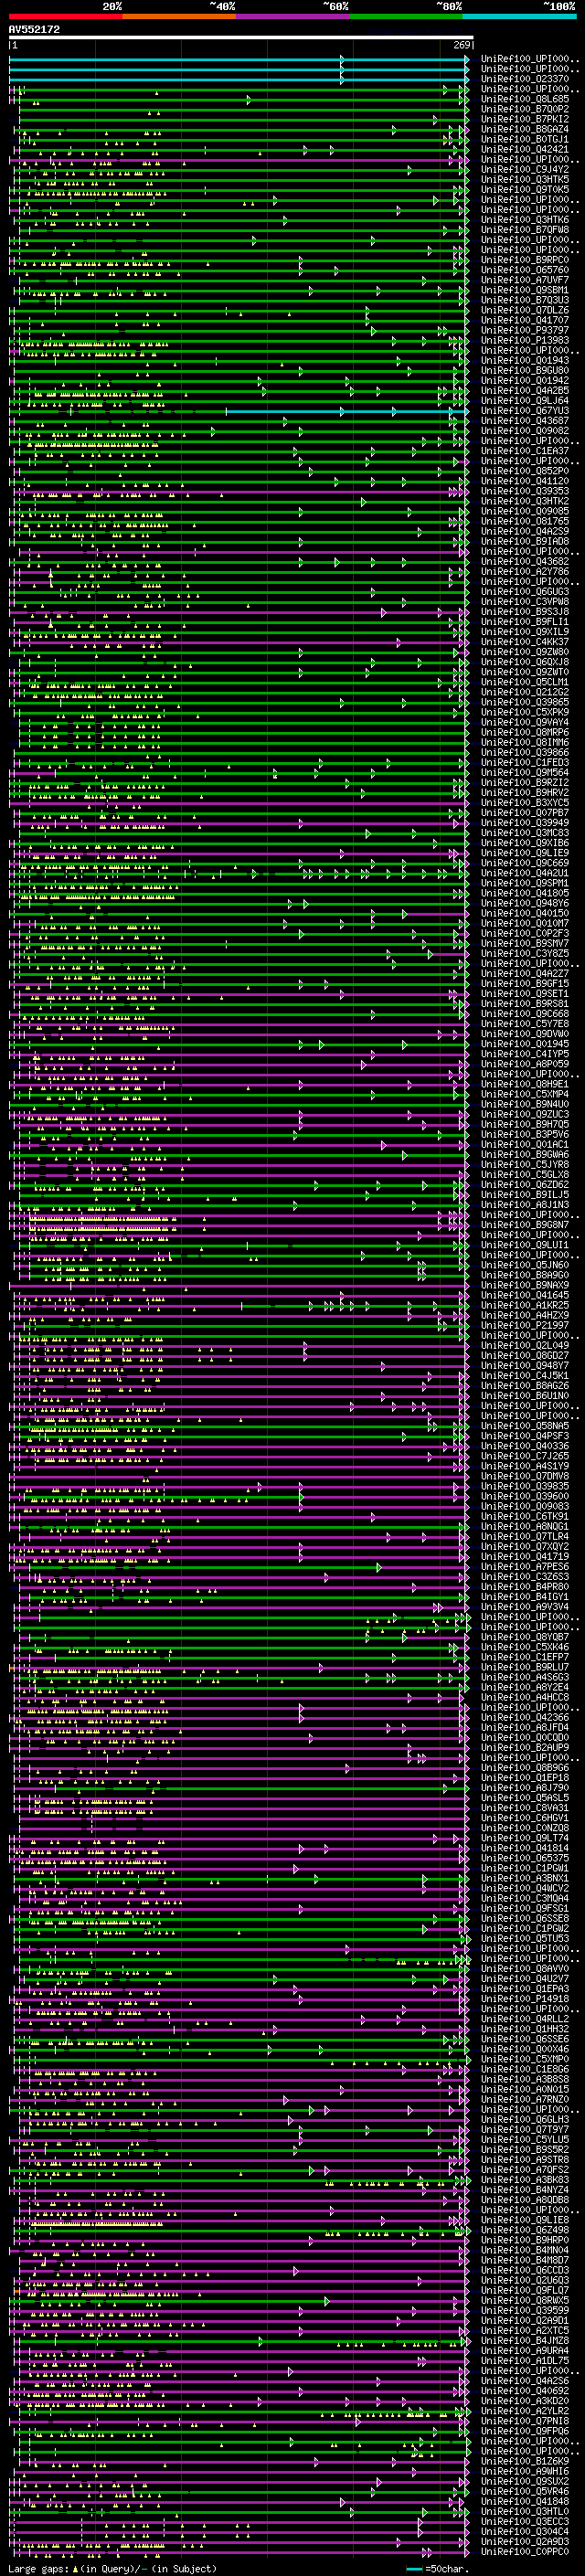Select hit label UniRef100_B9N4U0

coord(525,1104)
